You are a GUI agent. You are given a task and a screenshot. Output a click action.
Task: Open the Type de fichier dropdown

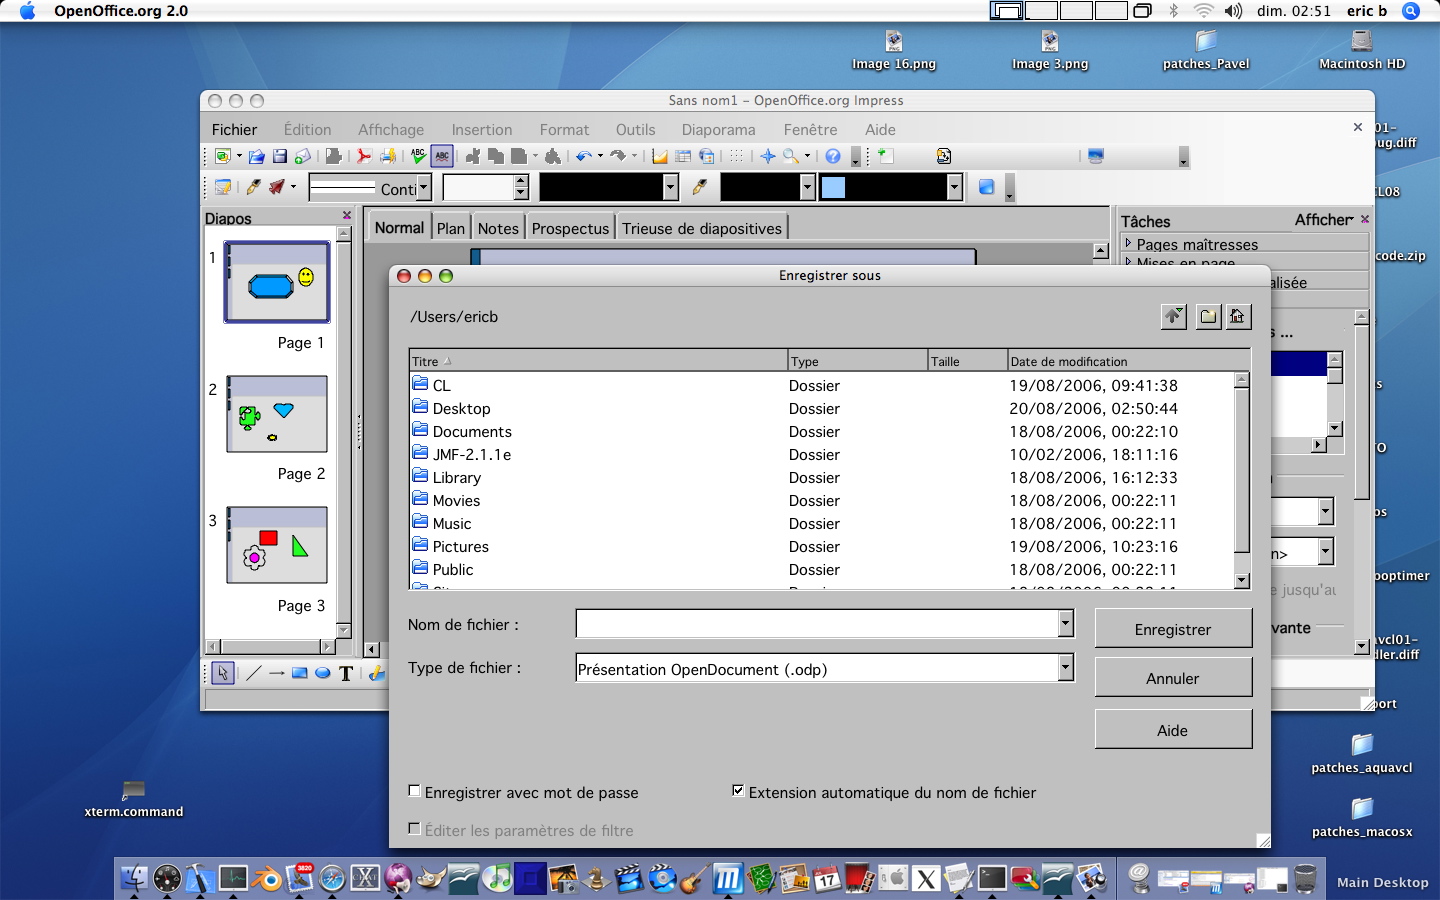[1066, 667]
